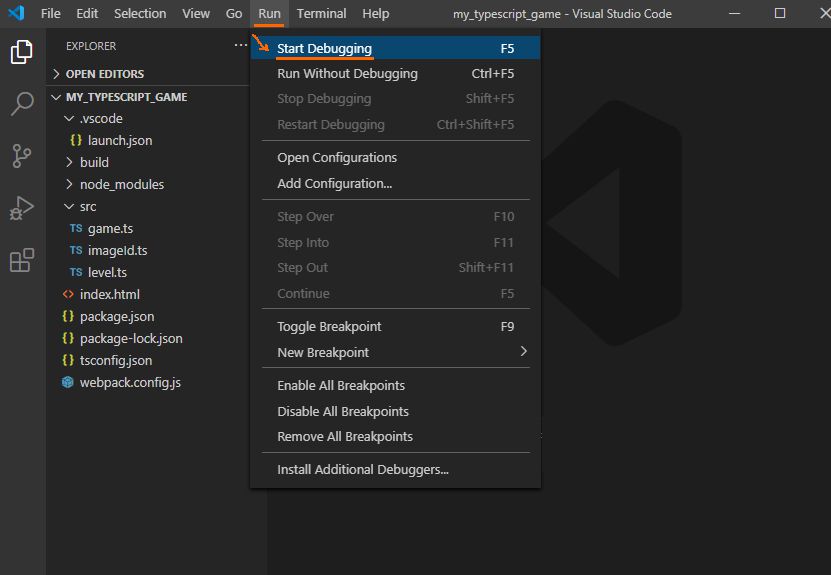Select Toggle Breakpoint menu entry
Viewport: 831px width, 575px height.
[x=329, y=327]
